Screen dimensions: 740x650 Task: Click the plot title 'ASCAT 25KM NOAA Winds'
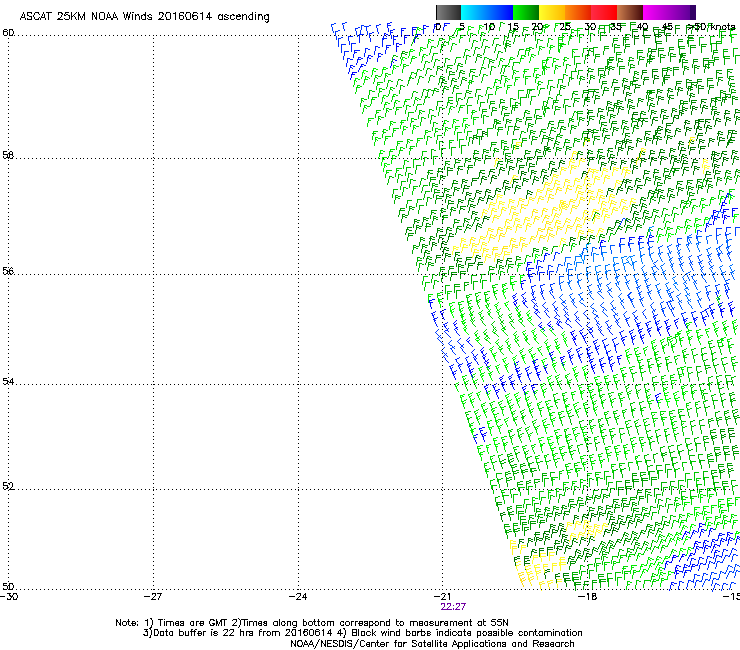(x=86, y=17)
